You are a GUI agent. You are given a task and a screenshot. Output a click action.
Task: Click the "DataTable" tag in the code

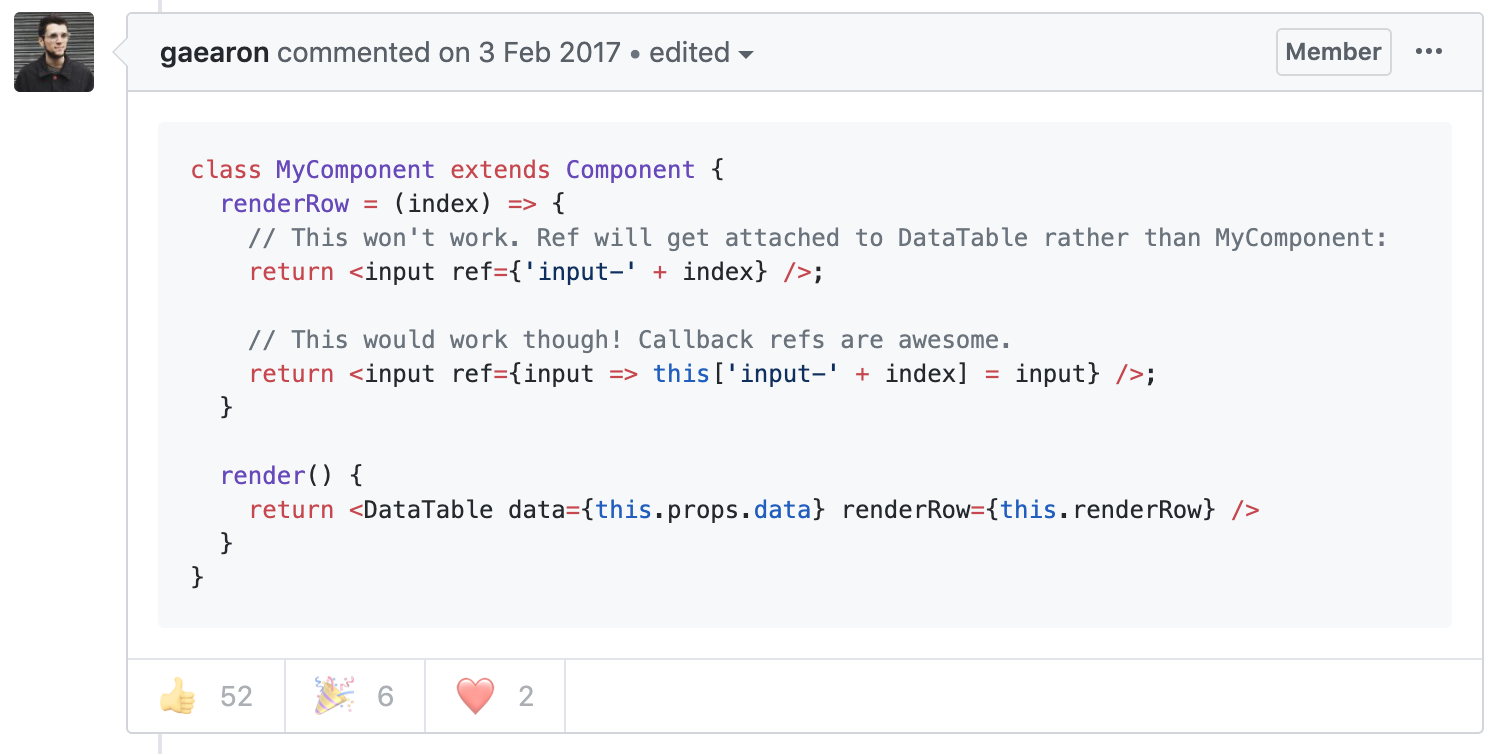428,510
